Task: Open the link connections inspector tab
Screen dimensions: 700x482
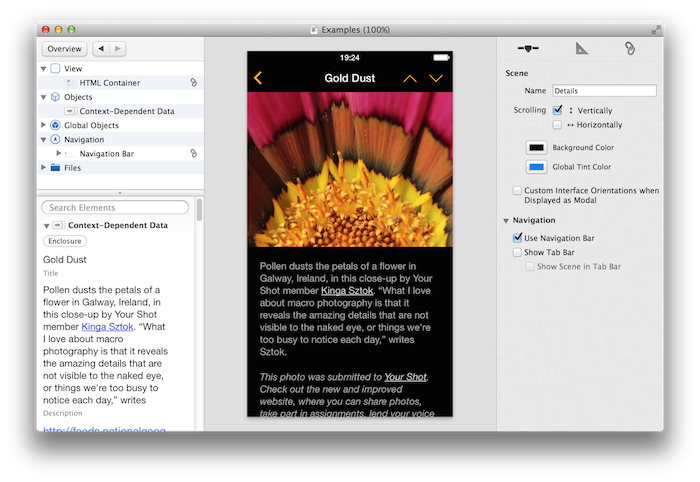Action: click(629, 48)
